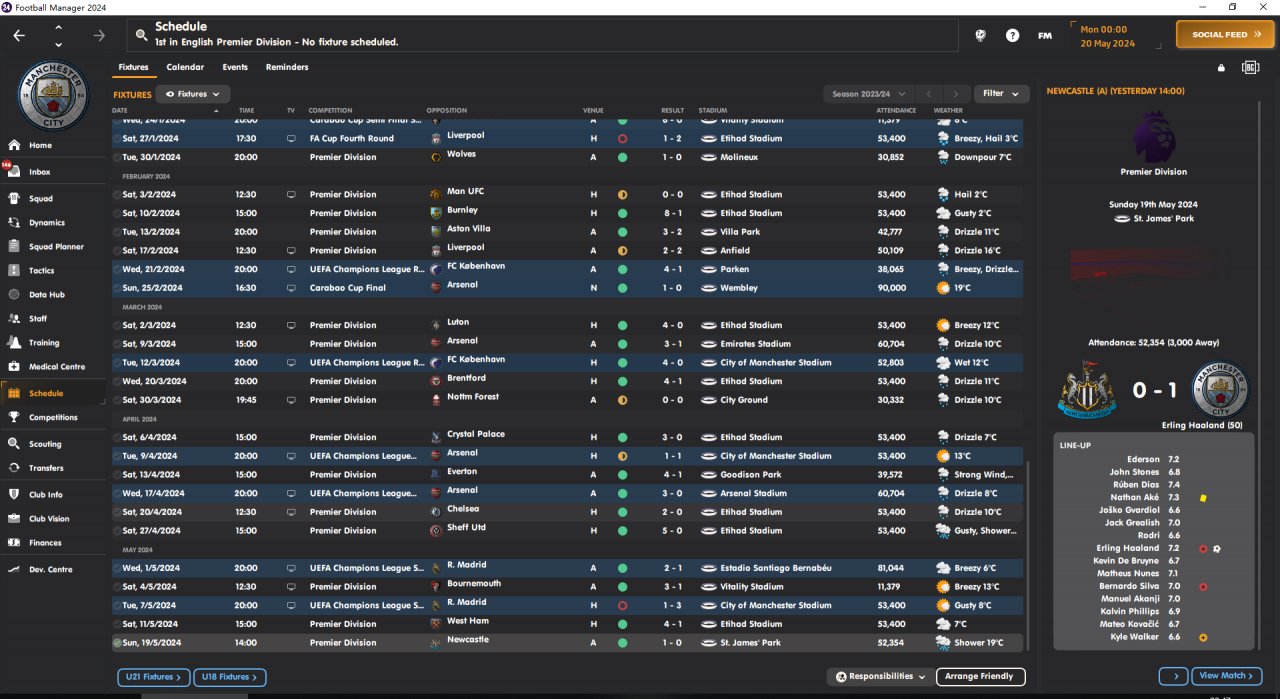Viewport: 1280px width, 699px height.
Task: Open the FM menu icon
Action: point(1045,35)
